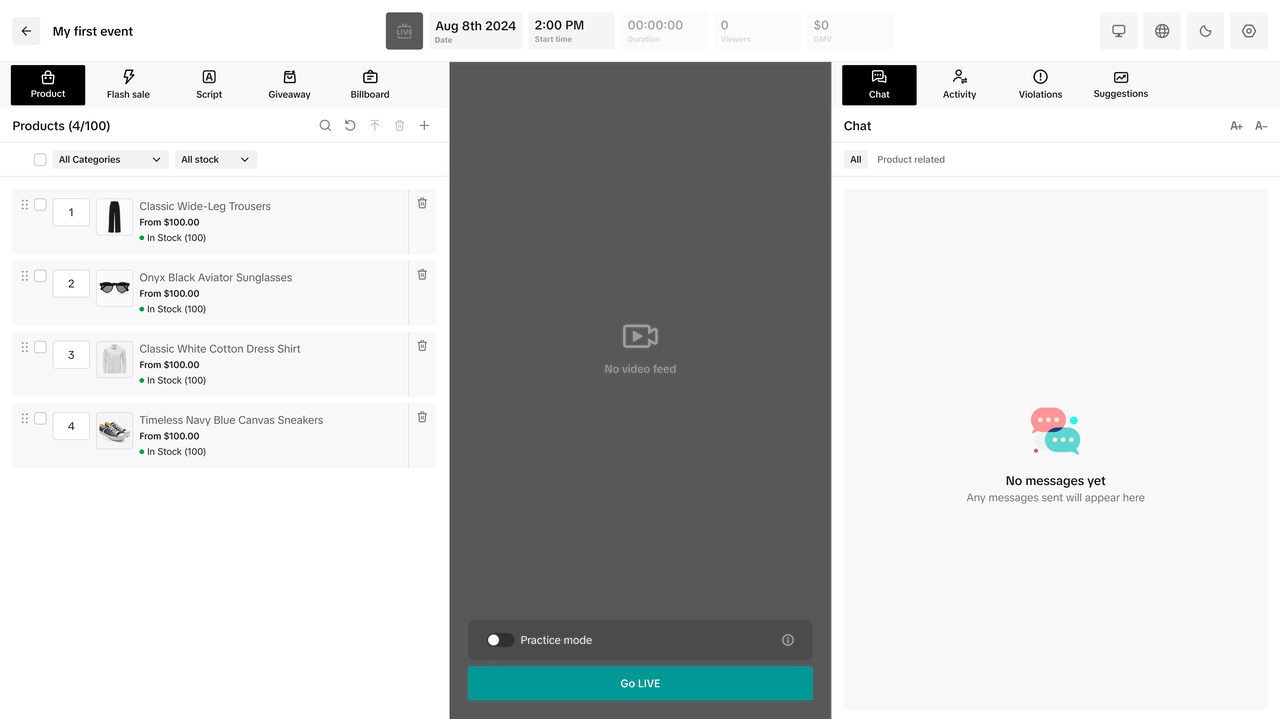Click Timeless Navy Blue Canvas Sneakers title
This screenshot has height=719, width=1280.
pyautogui.click(x=231, y=420)
